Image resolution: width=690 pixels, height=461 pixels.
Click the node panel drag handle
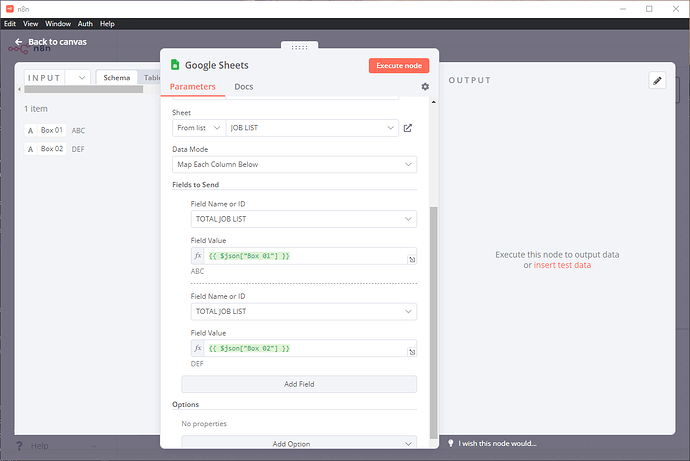click(x=299, y=47)
